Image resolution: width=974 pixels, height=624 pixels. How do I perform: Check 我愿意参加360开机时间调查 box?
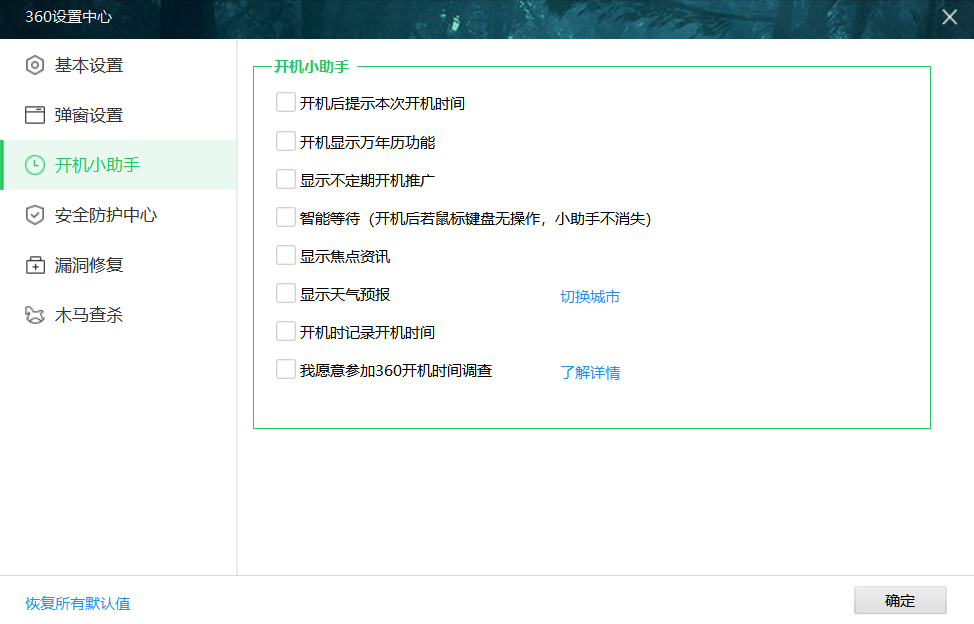click(286, 369)
